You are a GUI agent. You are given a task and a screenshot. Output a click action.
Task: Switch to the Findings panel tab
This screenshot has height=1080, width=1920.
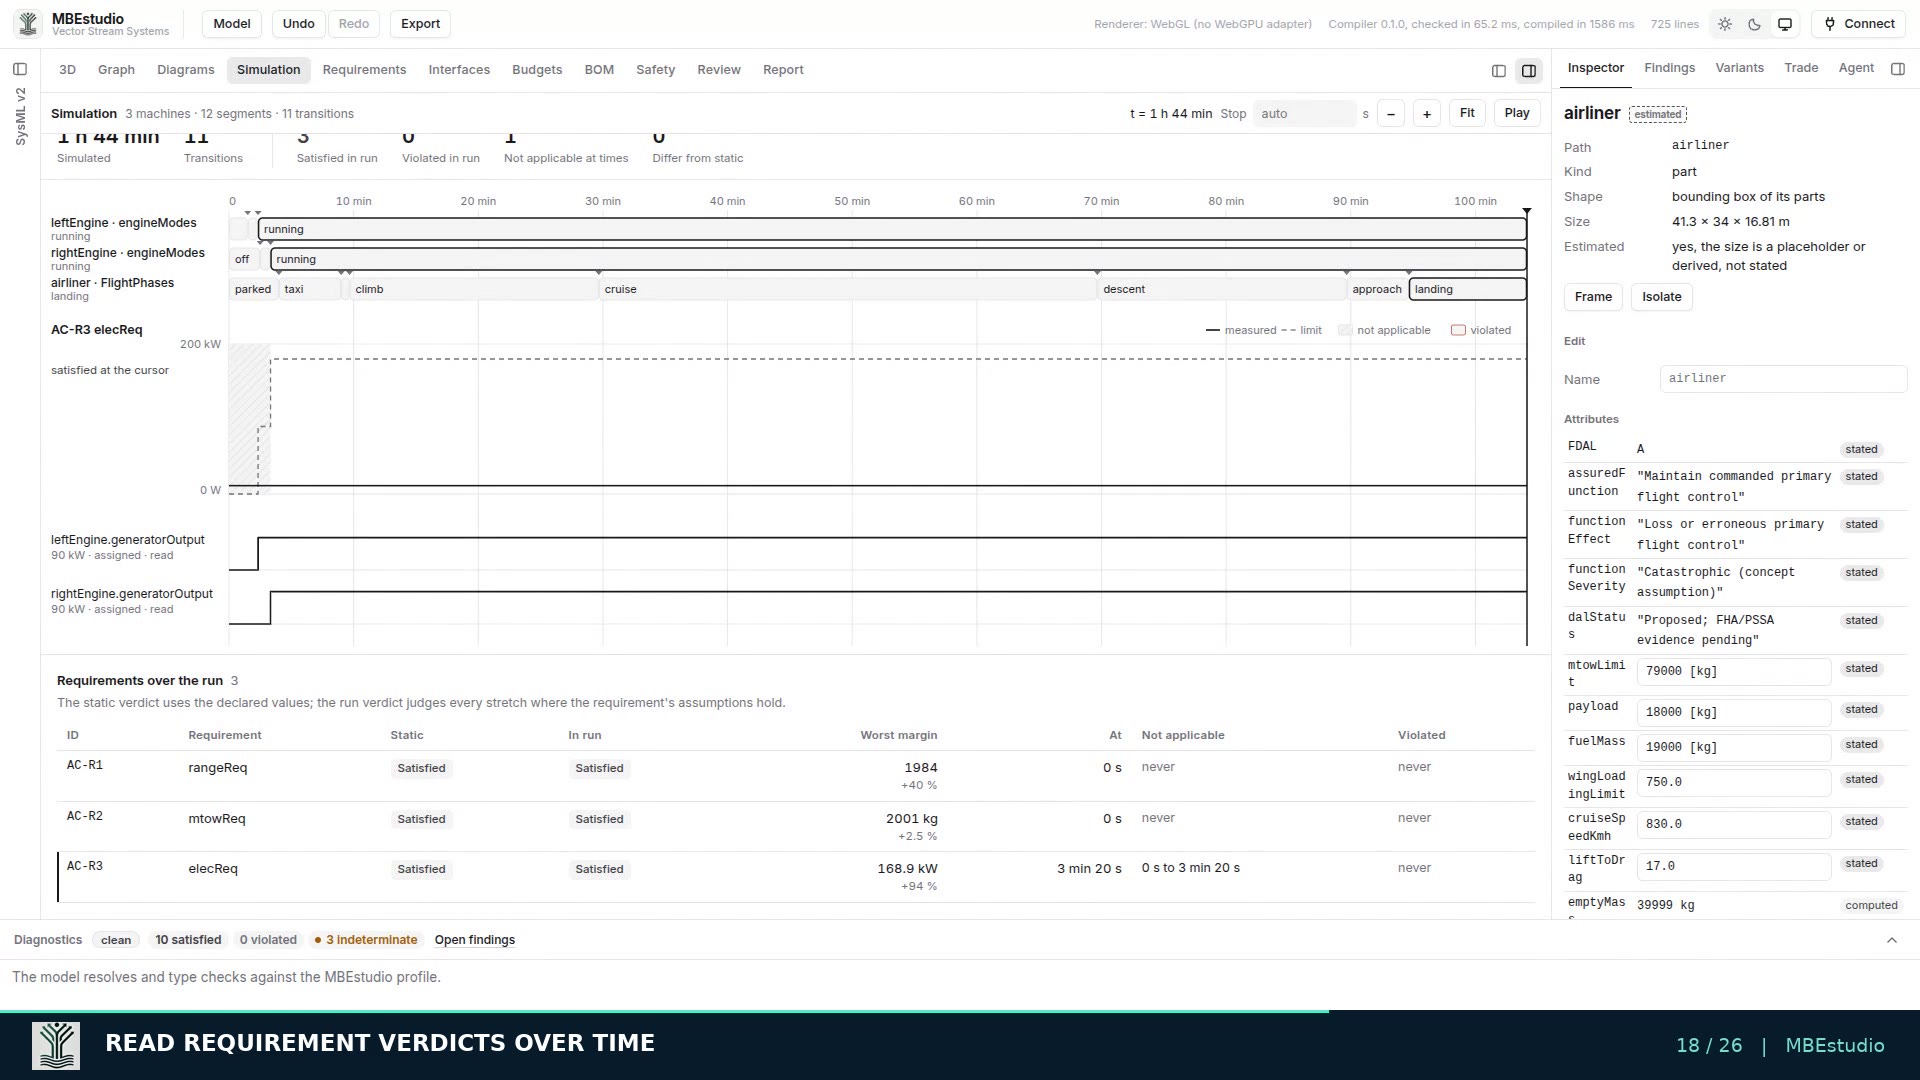(x=1669, y=68)
